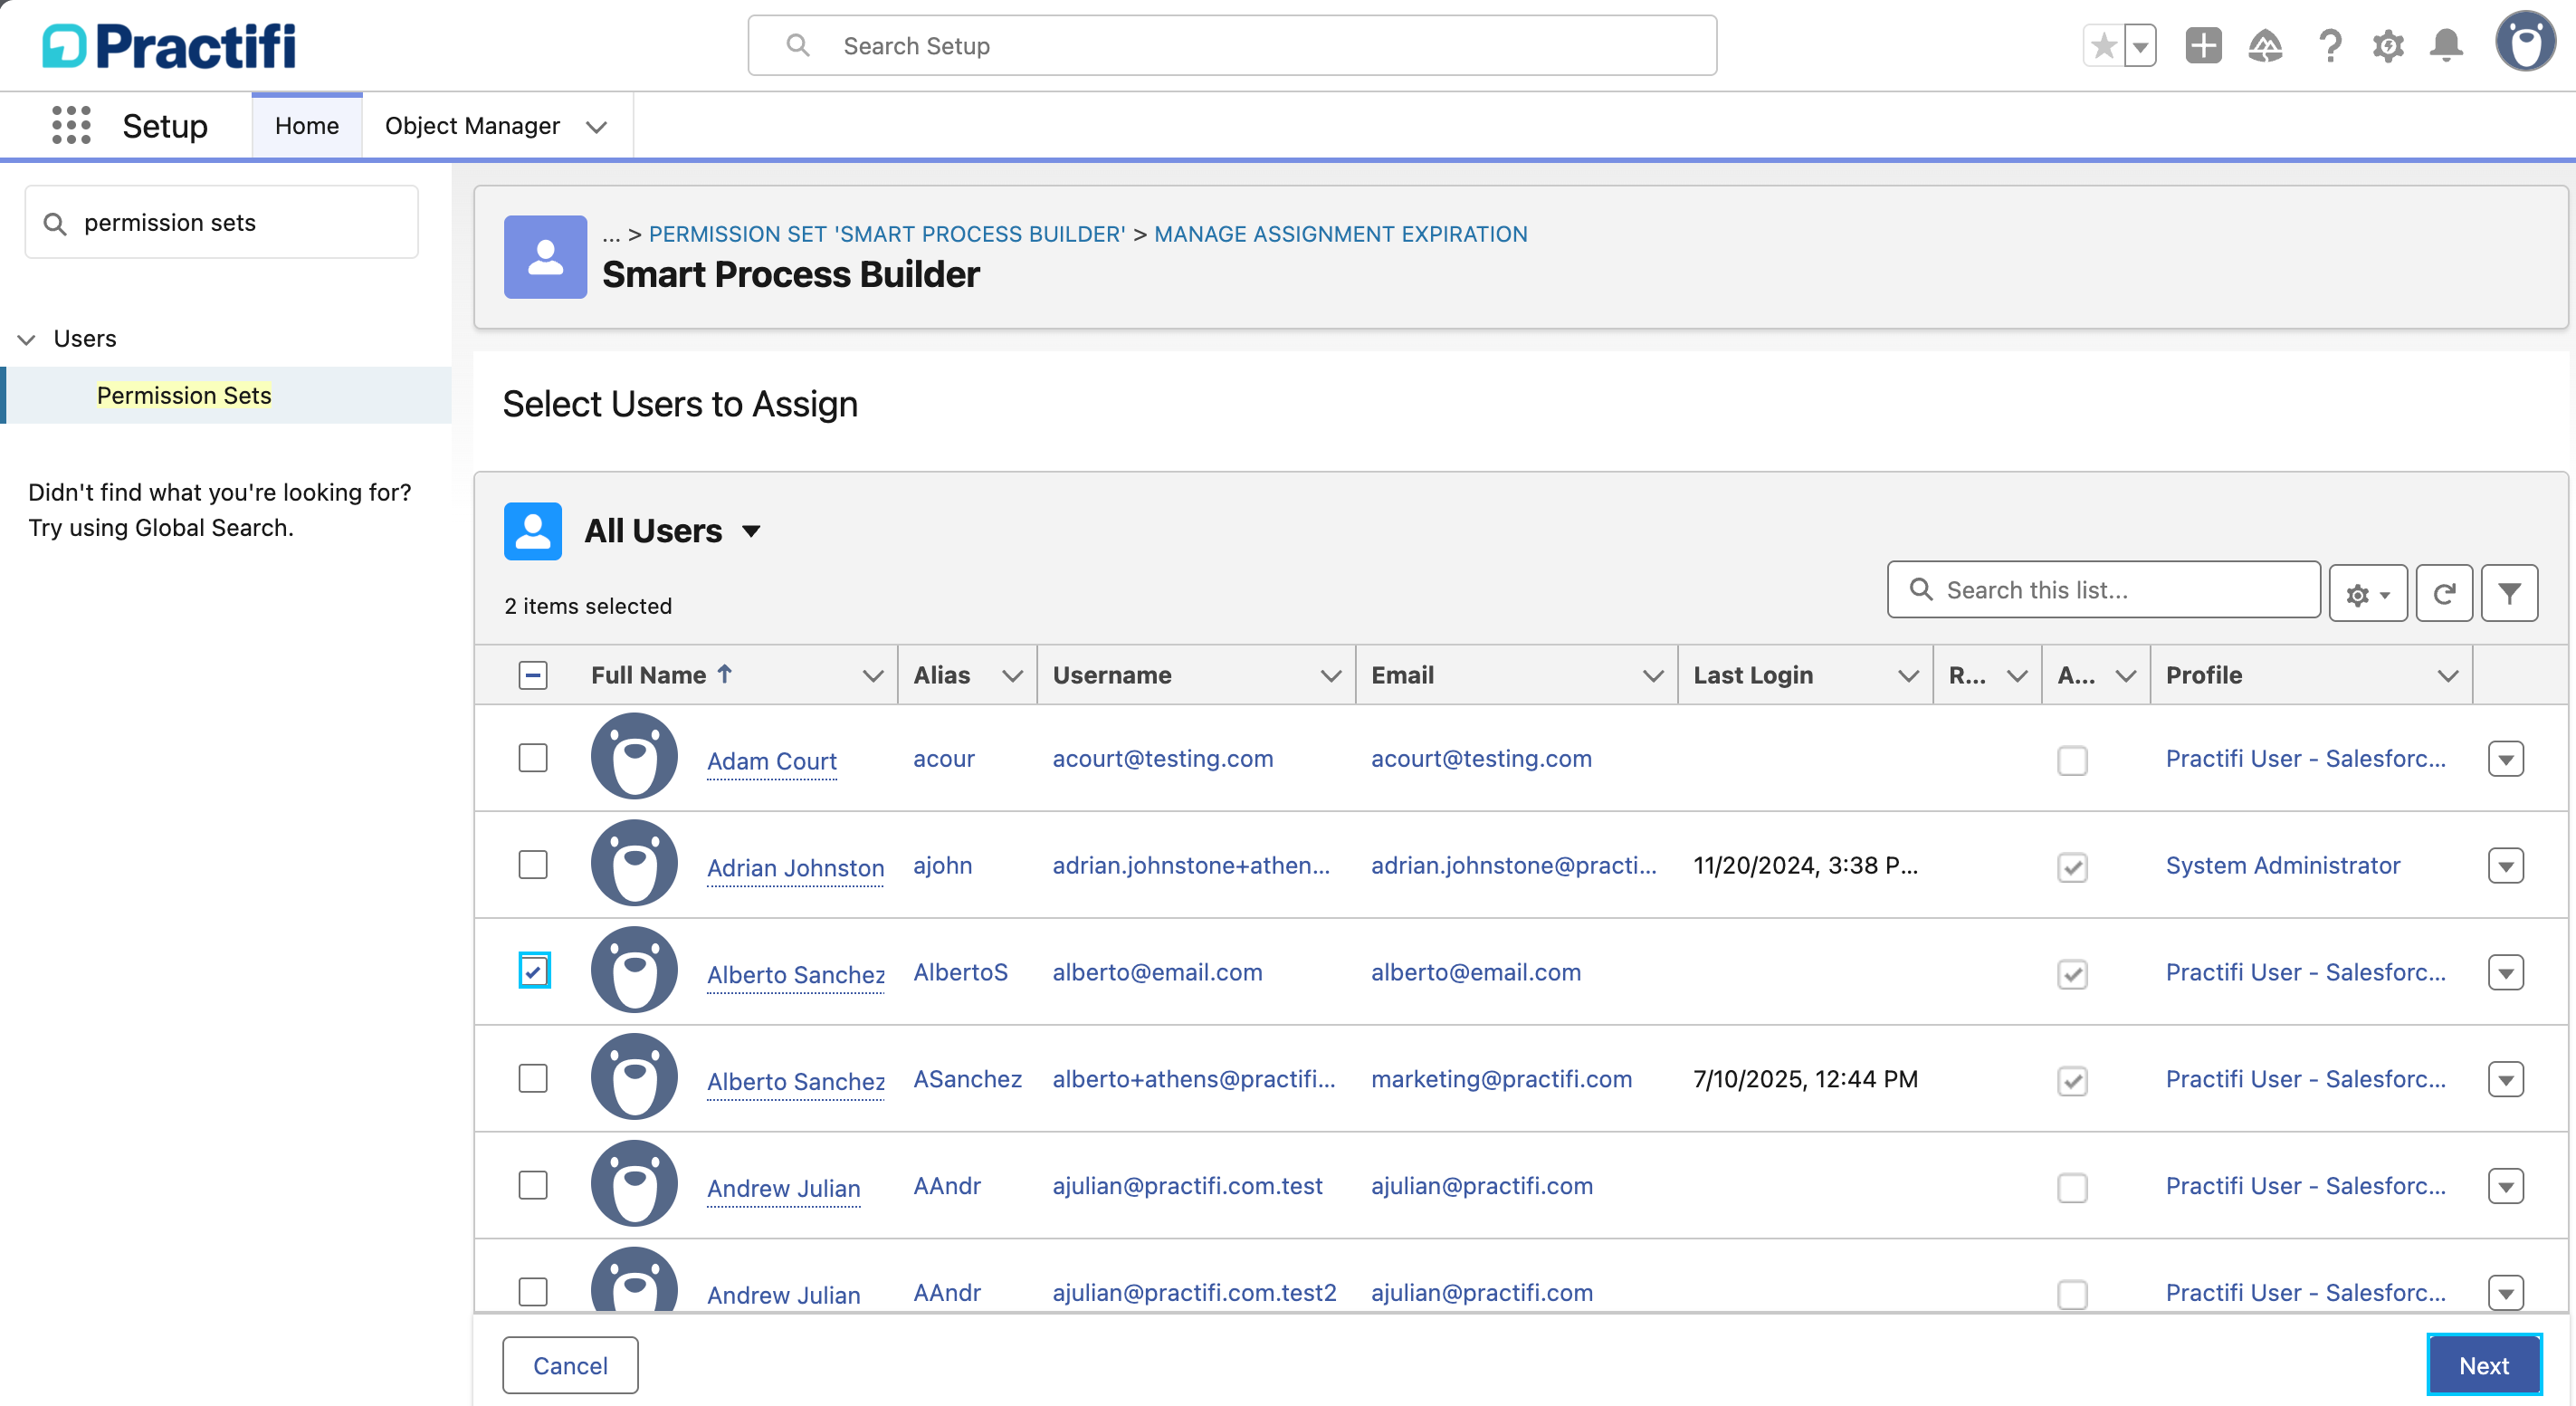Click the avatar in AlbertoS row
The width and height of the screenshot is (2576, 1406).
[x=634, y=970]
